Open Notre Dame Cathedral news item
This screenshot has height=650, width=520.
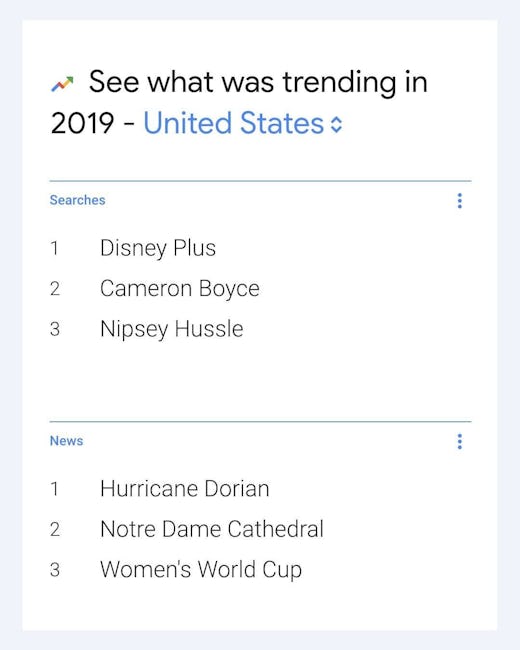pyautogui.click(x=211, y=529)
